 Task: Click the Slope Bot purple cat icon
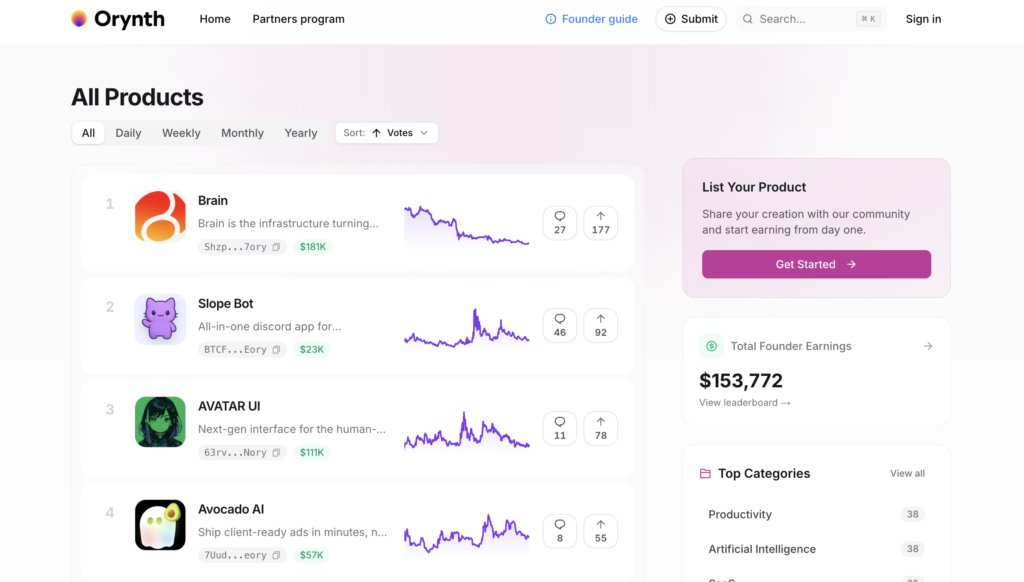(160, 320)
